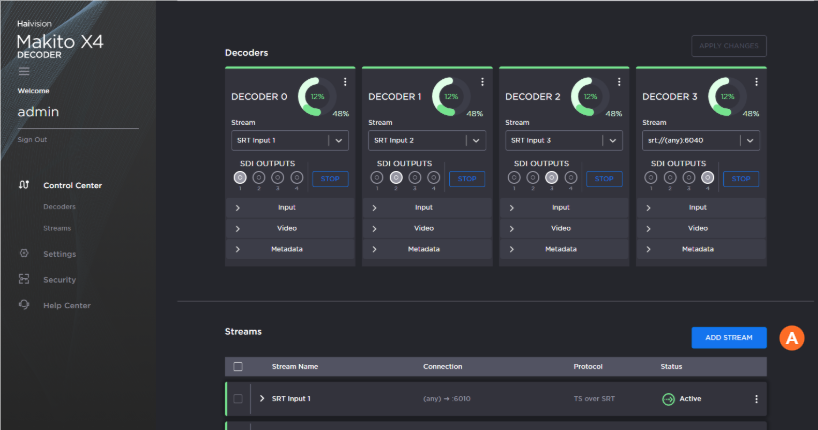Toggle SDI output 1 on Decoder 2

(x=514, y=178)
